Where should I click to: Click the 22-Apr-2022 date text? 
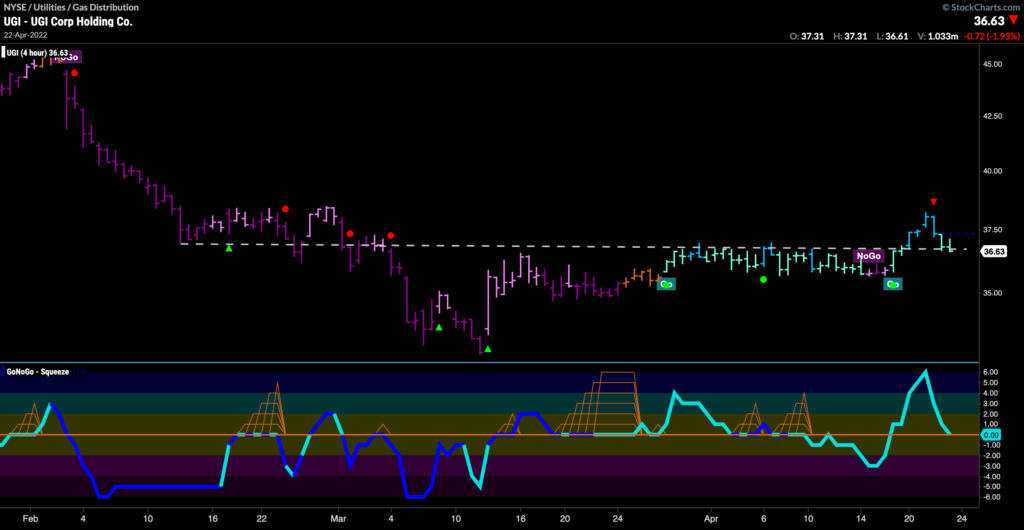(x=24, y=35)
